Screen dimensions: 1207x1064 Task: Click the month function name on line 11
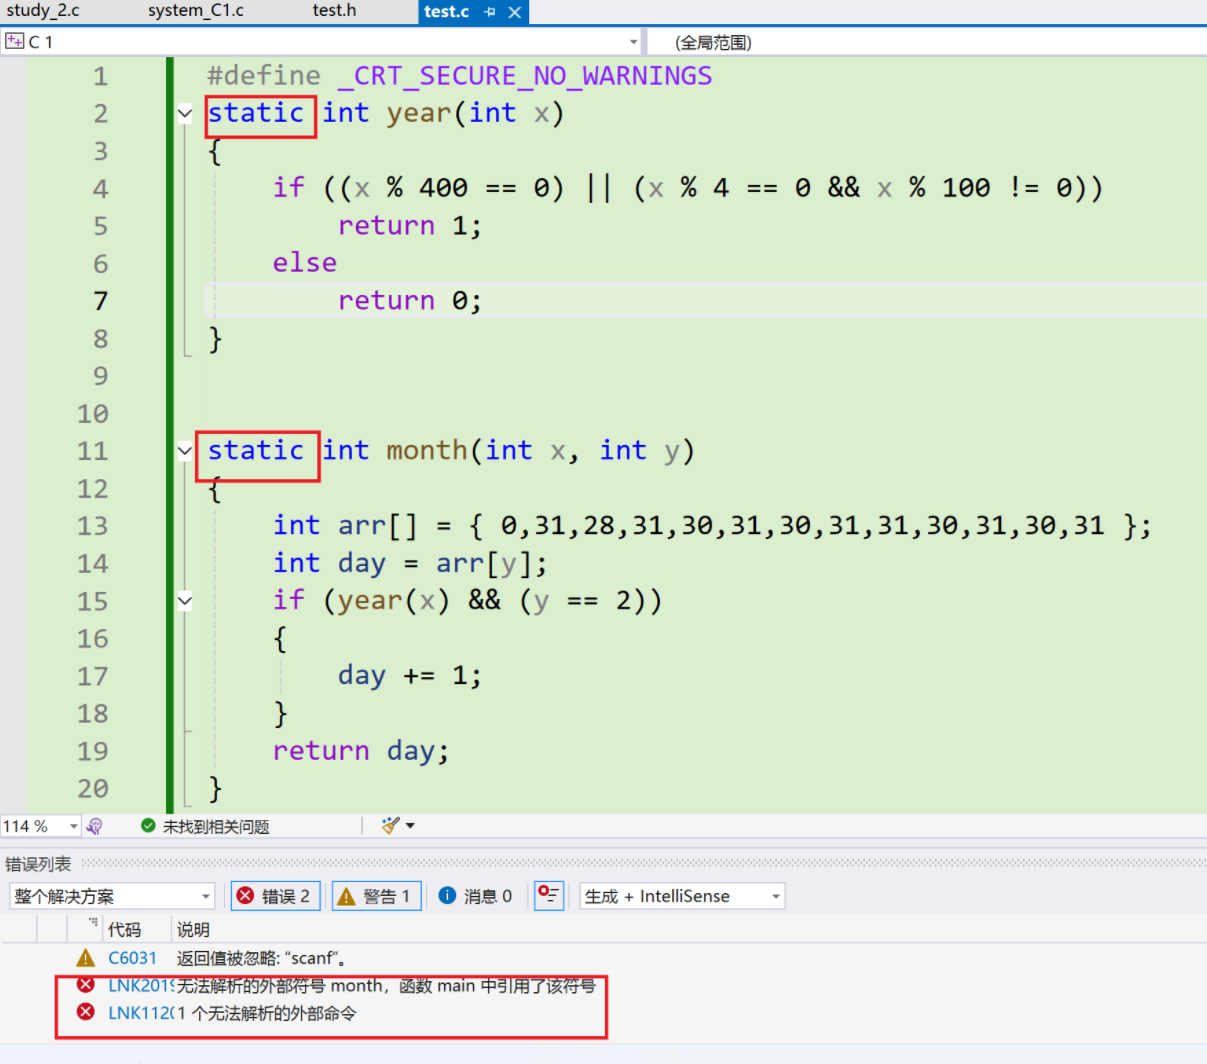[x=427, y=451]
